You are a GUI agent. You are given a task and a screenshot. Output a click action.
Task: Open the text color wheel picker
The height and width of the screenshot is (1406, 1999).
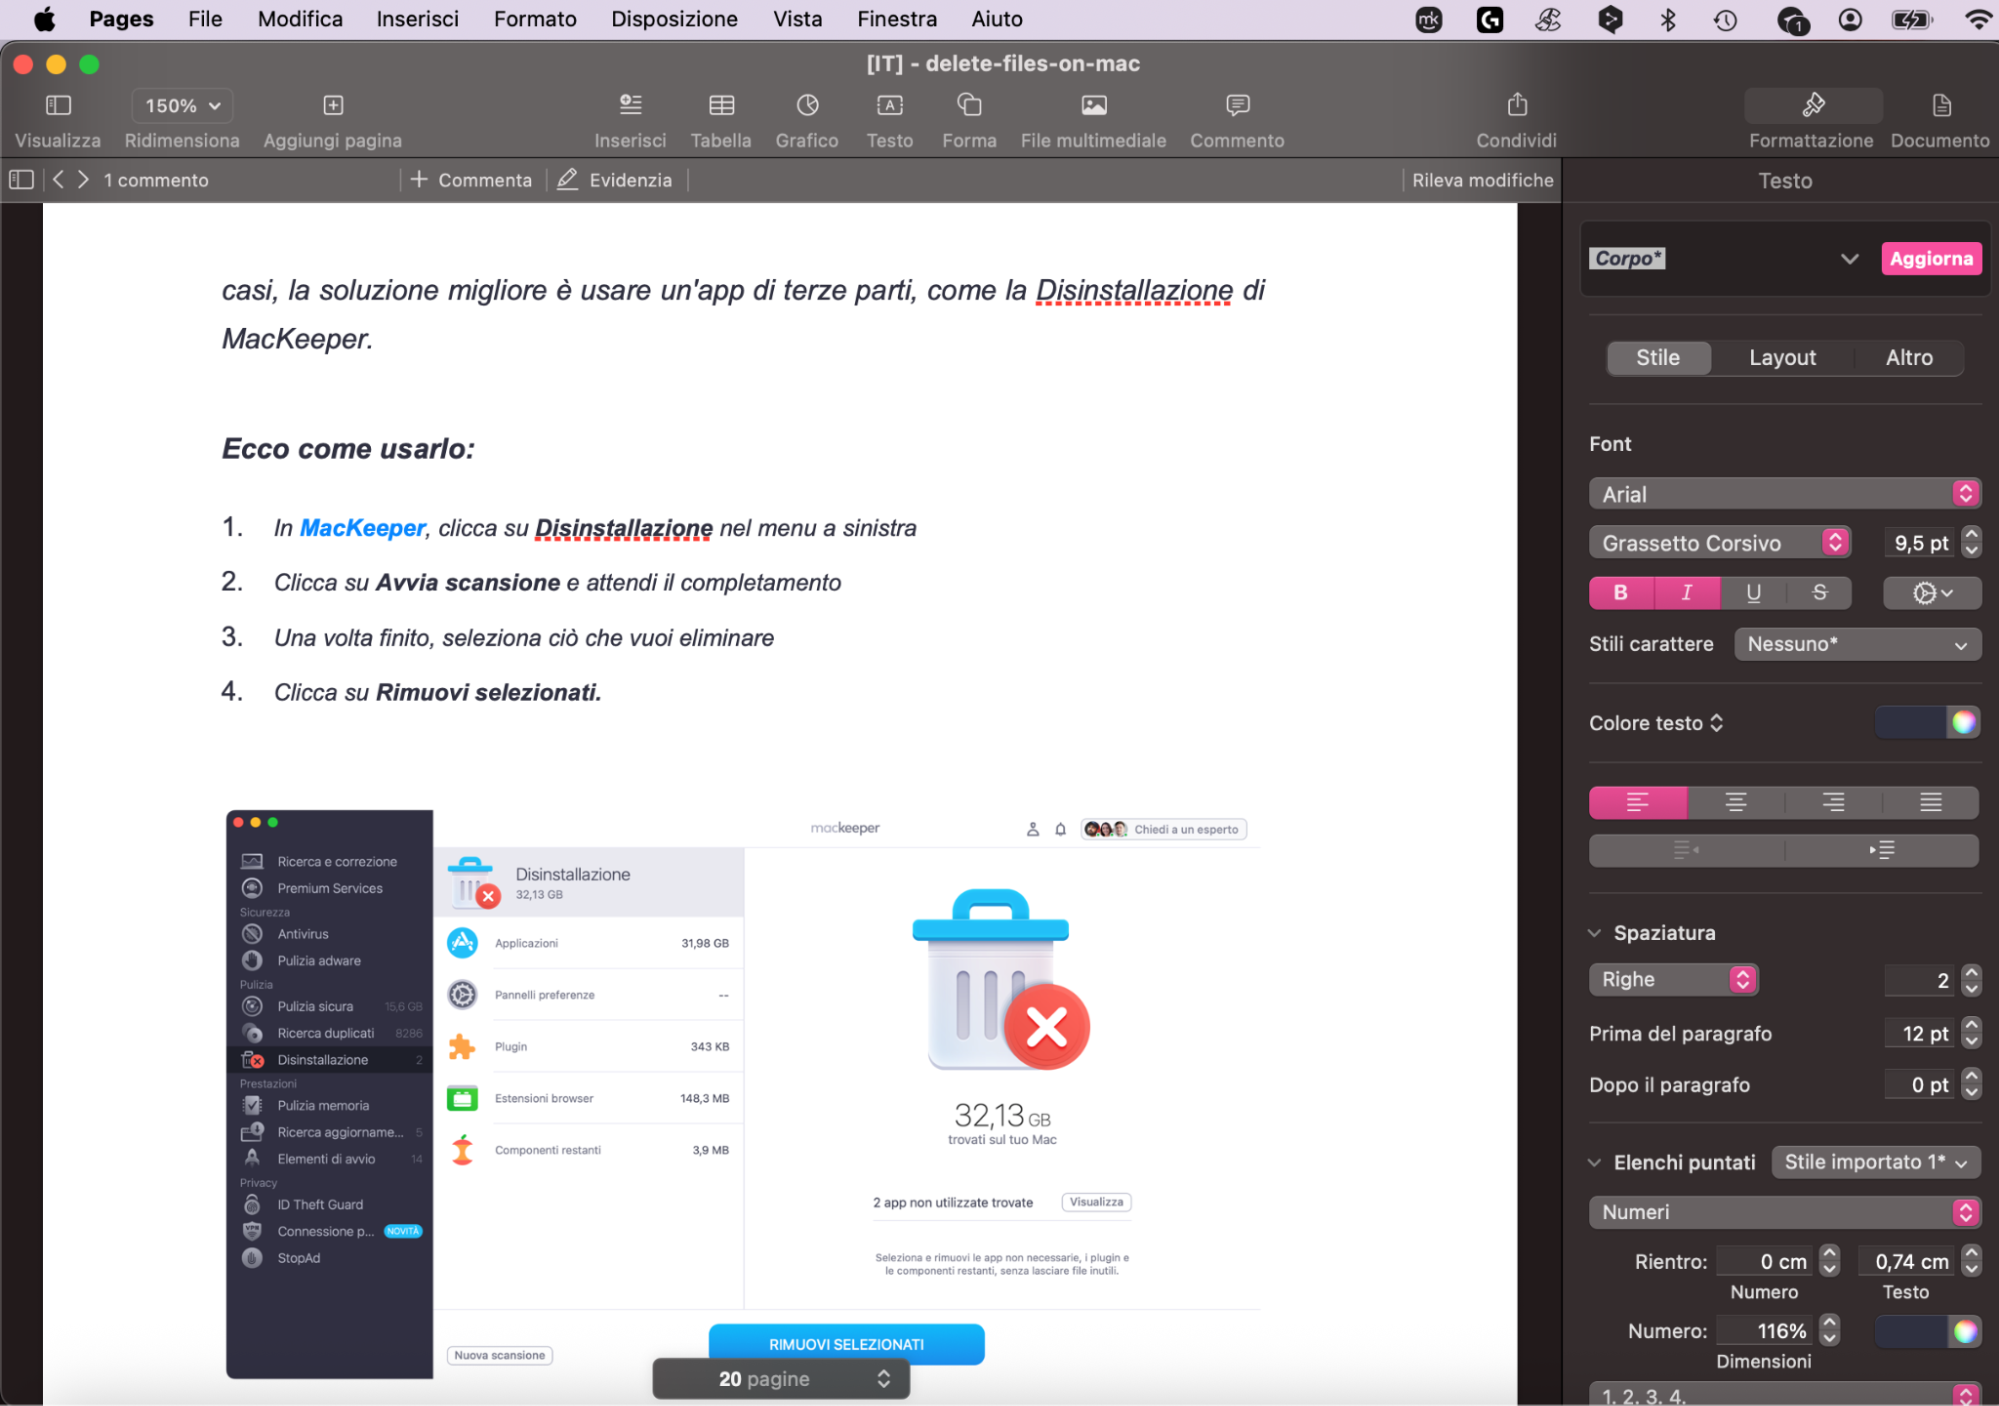point(1963,723)
